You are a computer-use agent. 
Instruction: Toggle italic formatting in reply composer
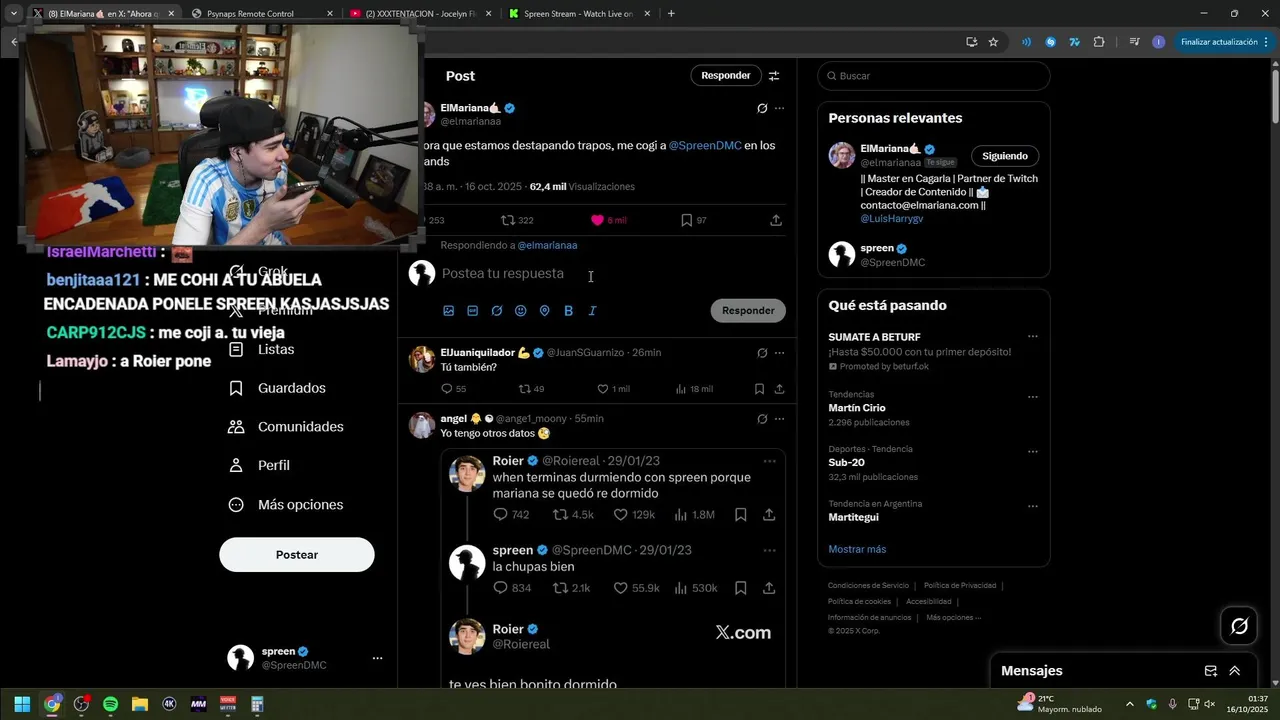pyautogui.click(x=592, y=311)
